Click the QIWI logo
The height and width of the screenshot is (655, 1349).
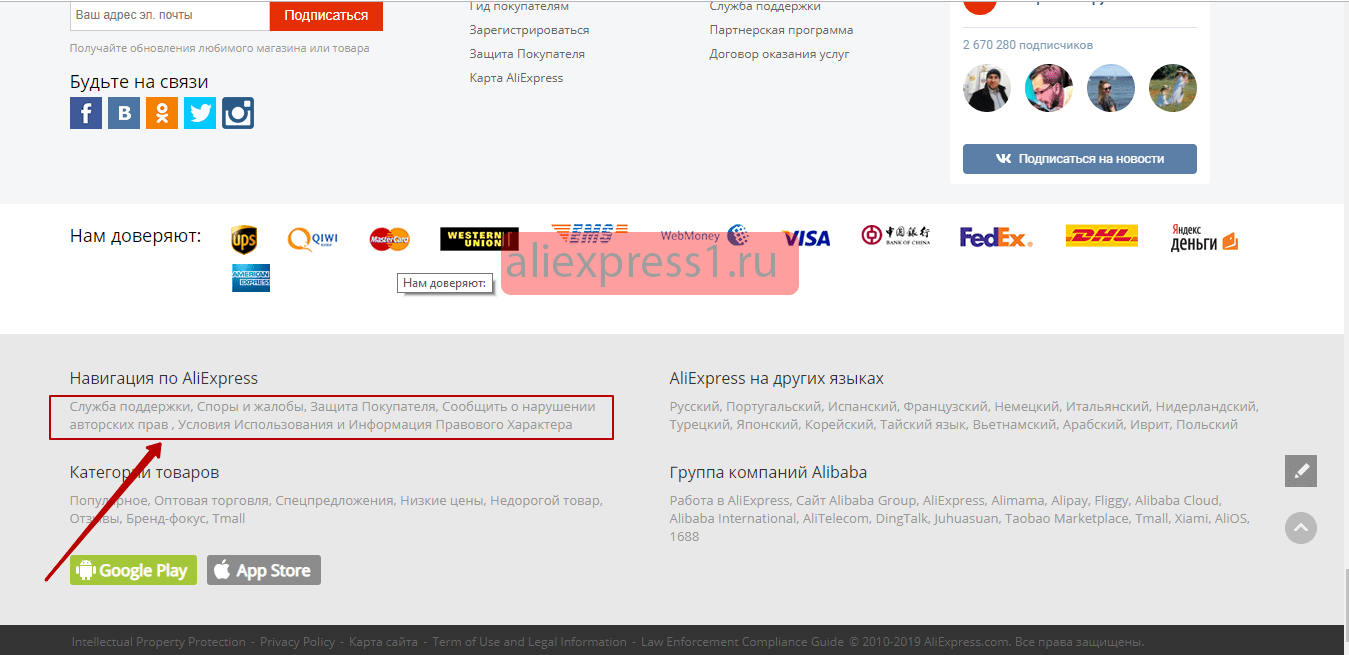313,239
